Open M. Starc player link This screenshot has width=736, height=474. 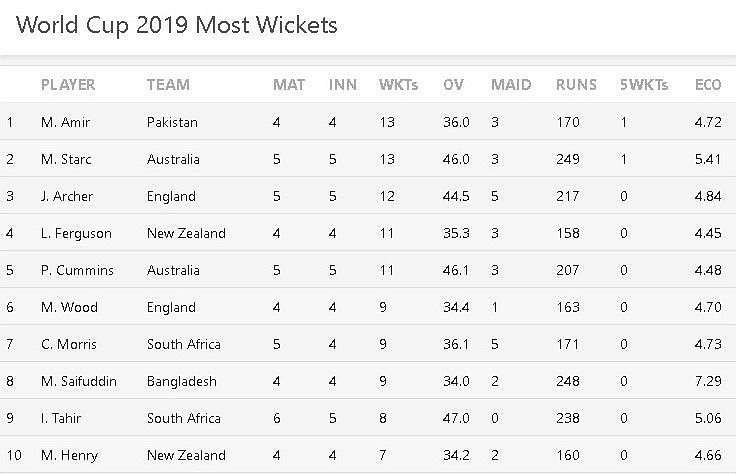66,160
